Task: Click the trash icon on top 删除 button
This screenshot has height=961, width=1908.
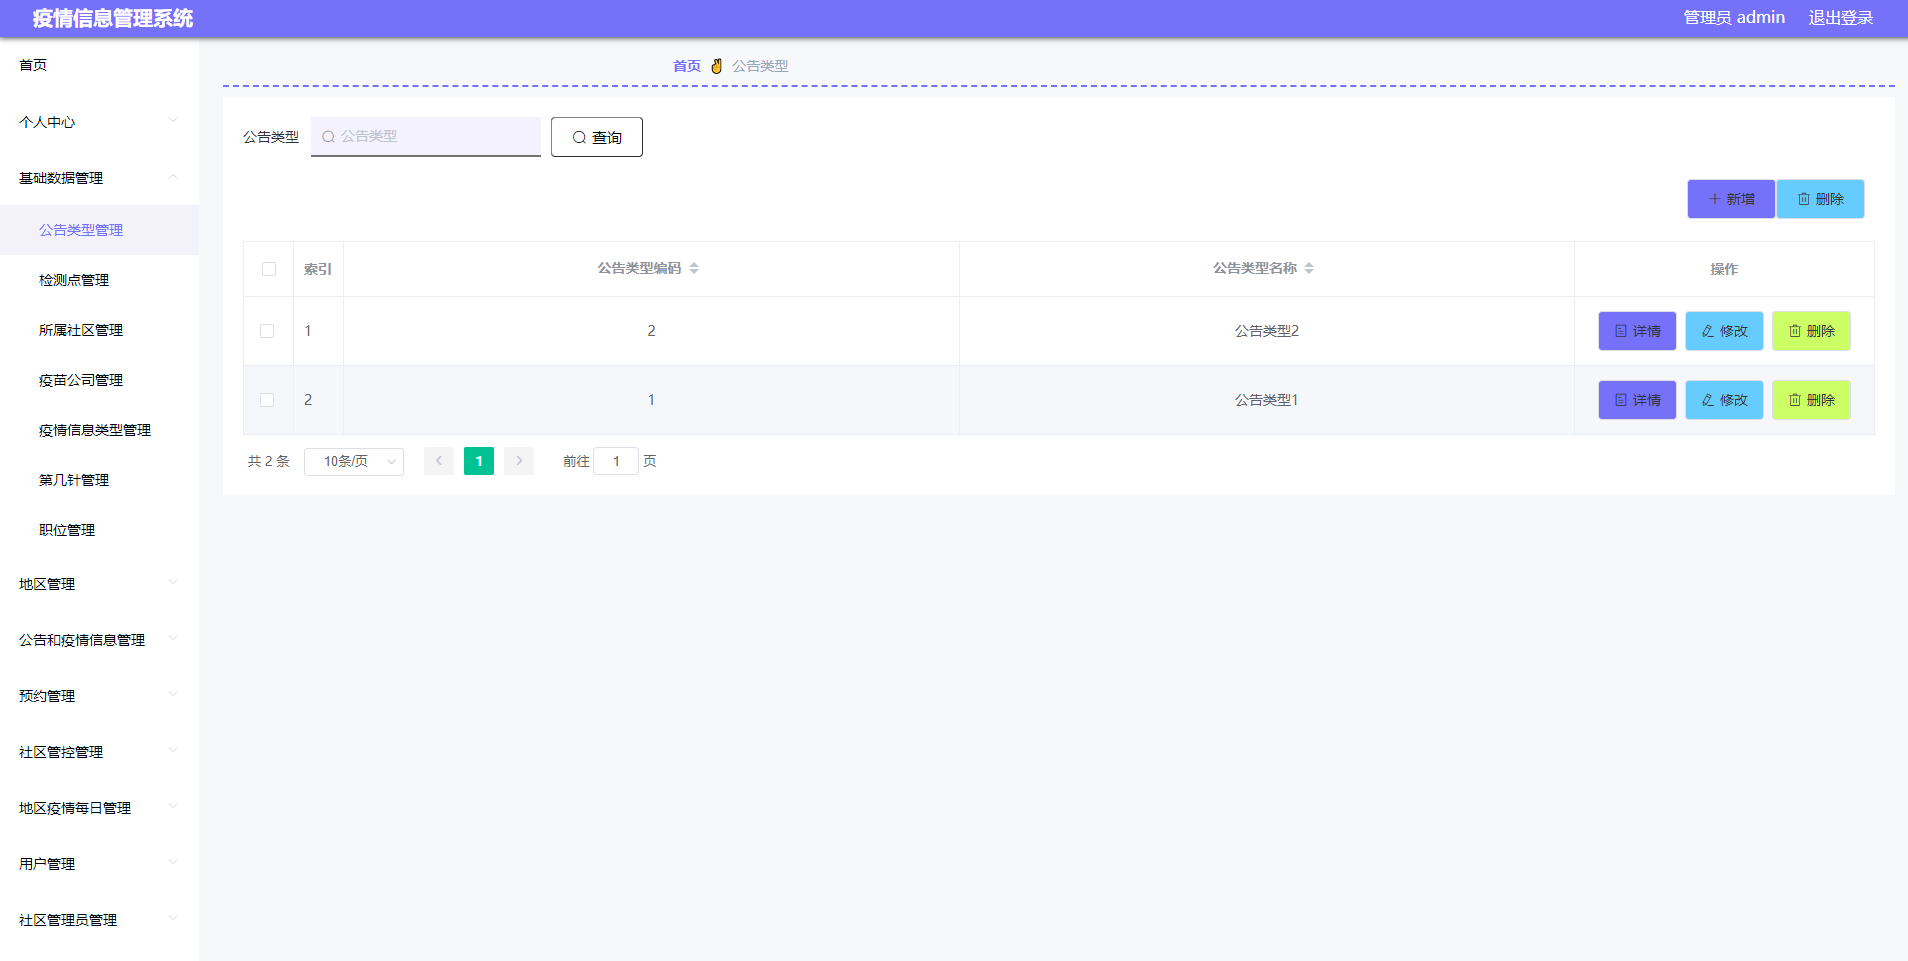Action: pos(1803,198)
